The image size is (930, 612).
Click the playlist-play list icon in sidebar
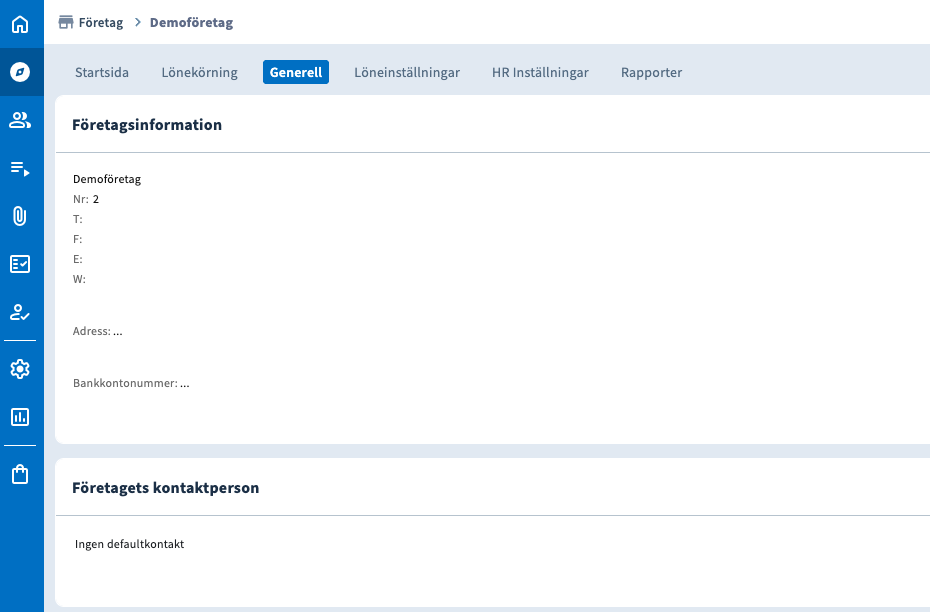20,168
